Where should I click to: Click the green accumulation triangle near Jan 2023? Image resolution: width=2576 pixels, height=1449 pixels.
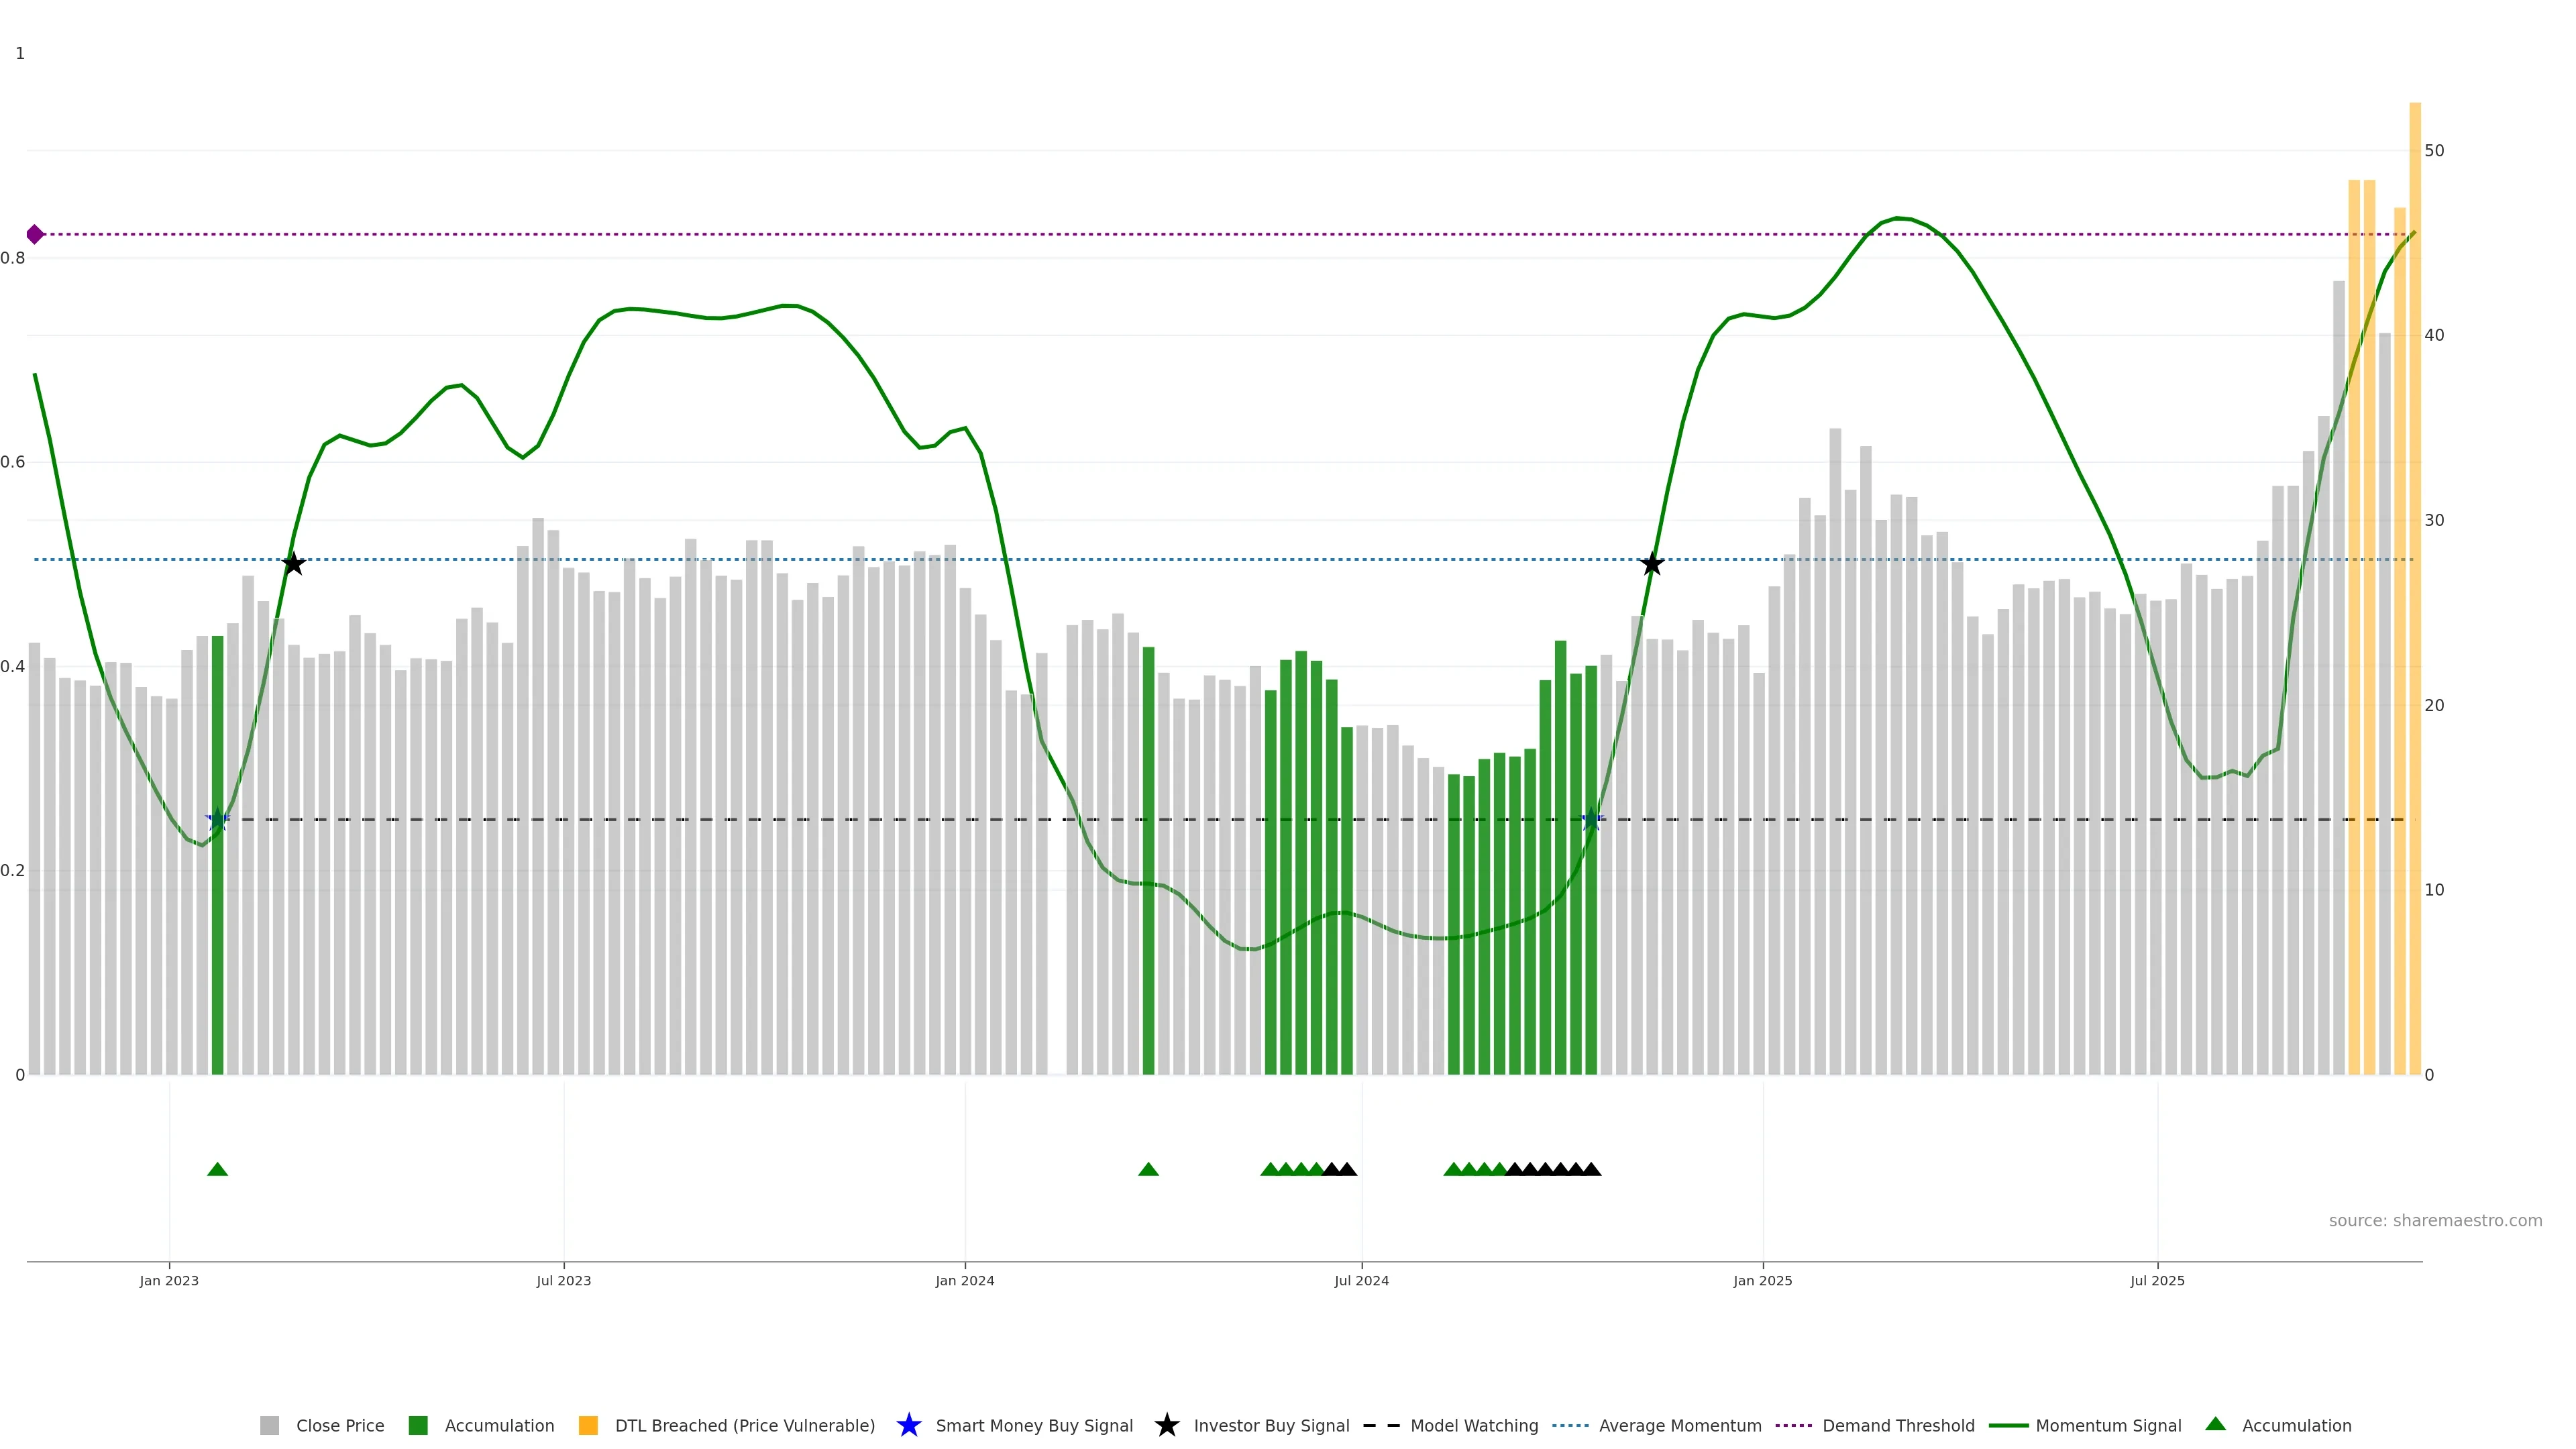[217, 1169]
